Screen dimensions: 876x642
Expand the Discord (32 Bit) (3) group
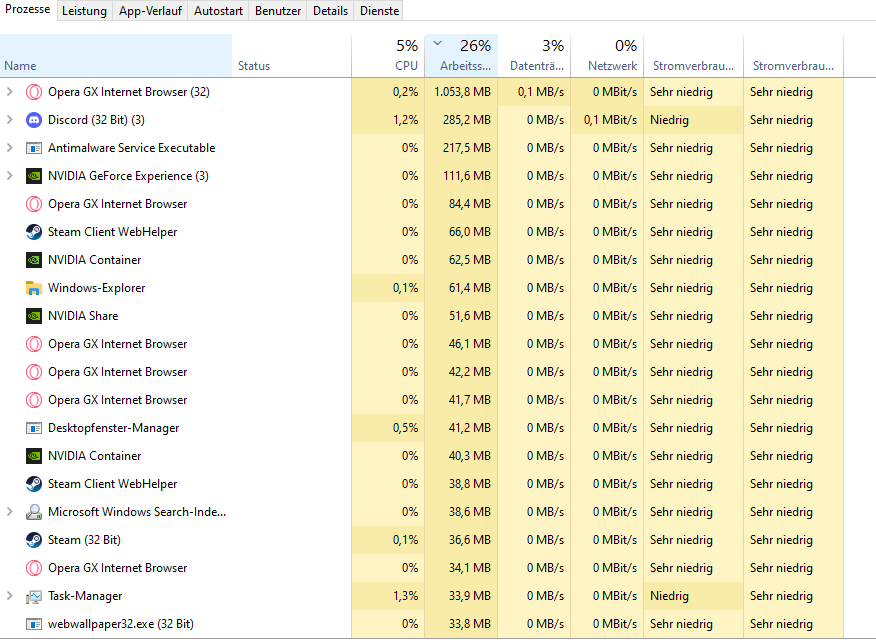click(9, 120)
